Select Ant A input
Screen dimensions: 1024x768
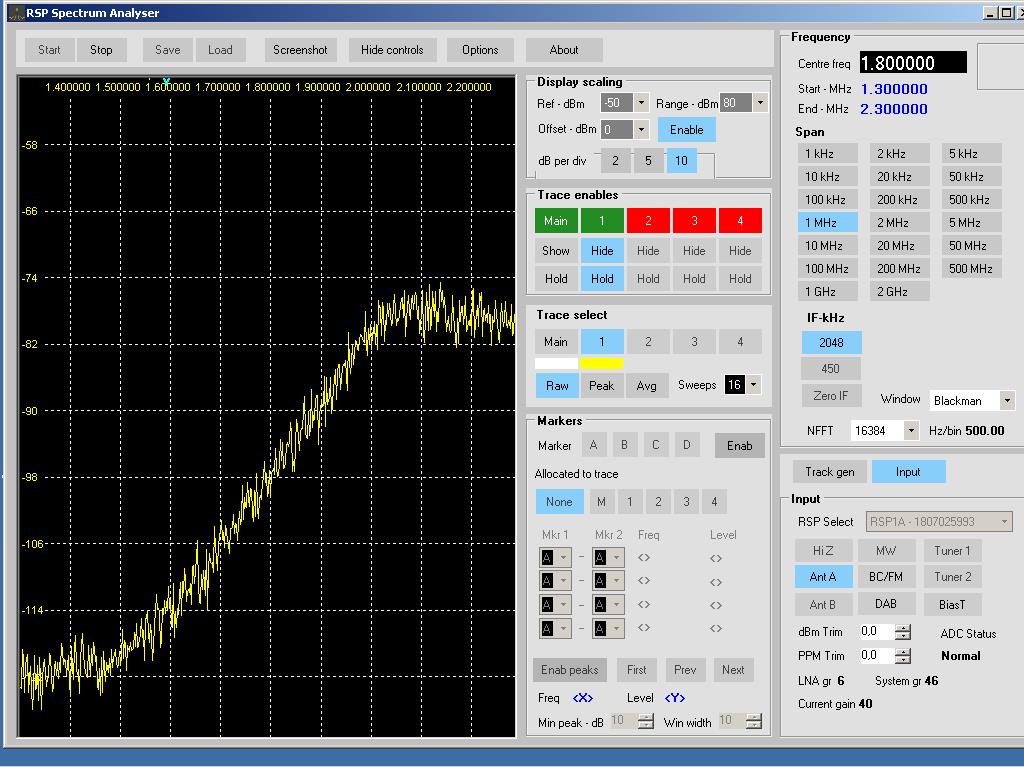tap(824, 577)
